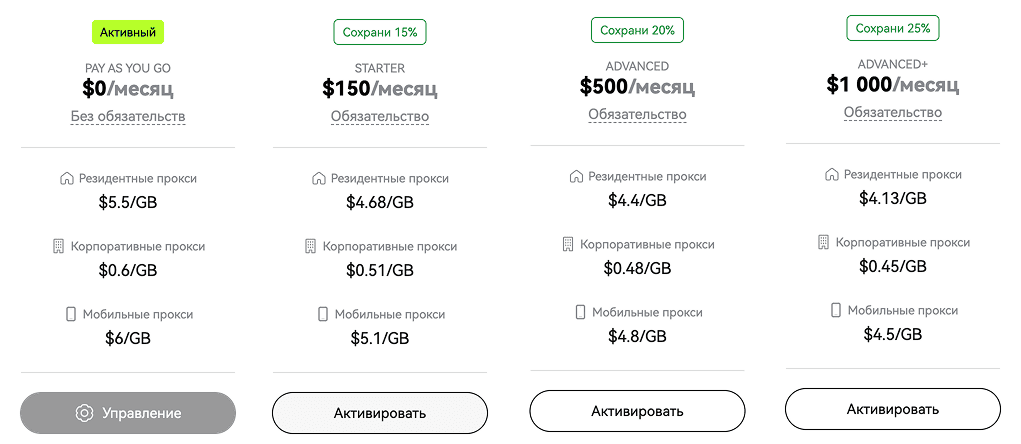
Task: Click the gear icon in the Управление button
Action: point(84,413)
